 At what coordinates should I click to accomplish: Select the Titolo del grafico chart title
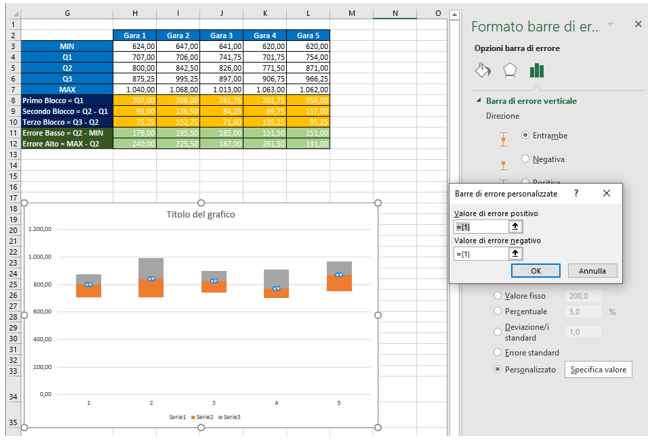pyautogui.click(x=203, y=215)
